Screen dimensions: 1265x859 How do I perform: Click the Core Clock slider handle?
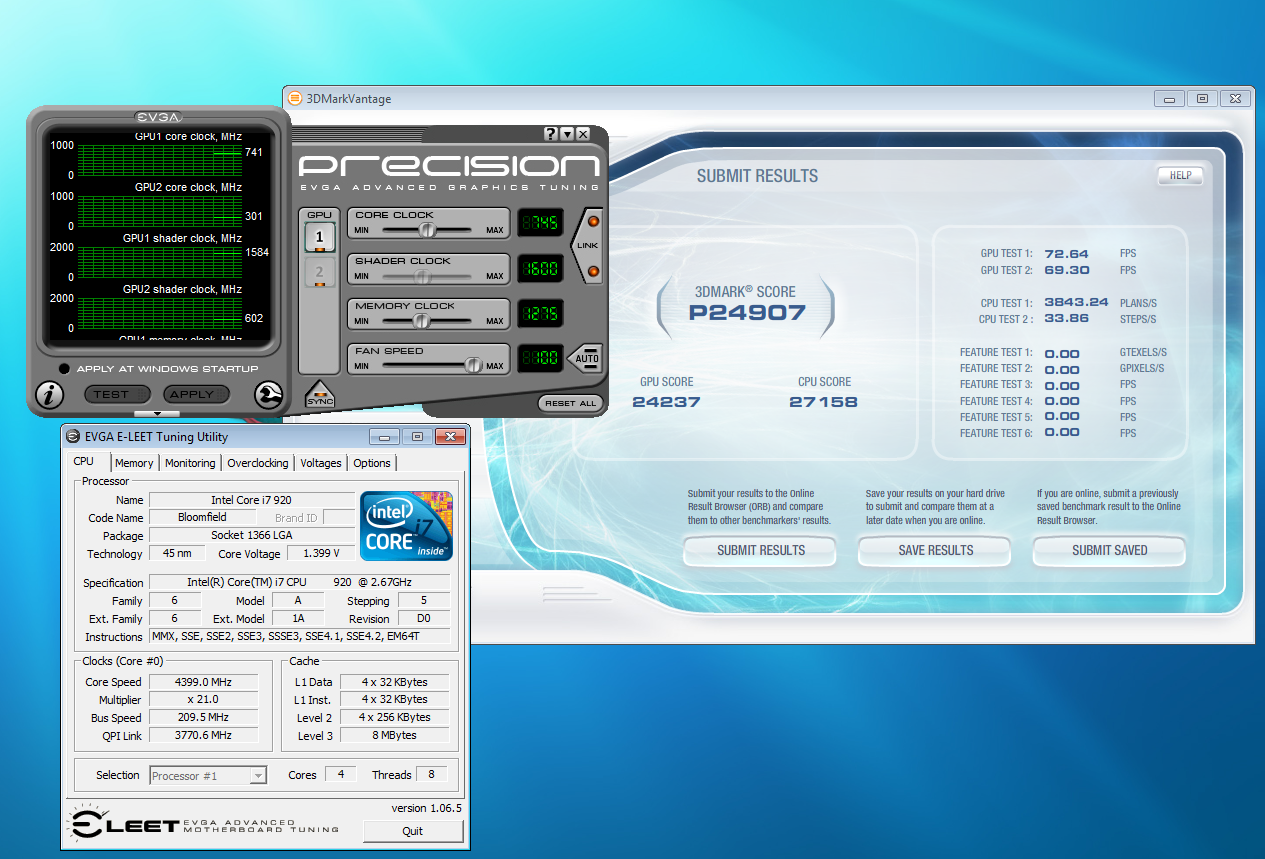[427, 229]
